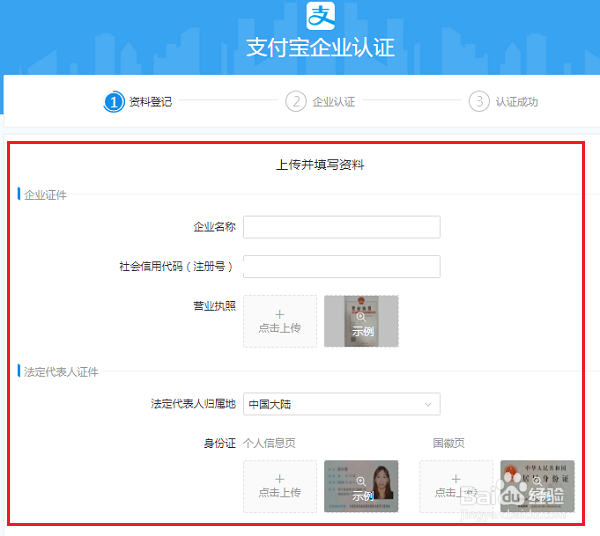Screen dimensions: 600x536
Task: Click the 认证成功 step label
Action: click(517, 102)
